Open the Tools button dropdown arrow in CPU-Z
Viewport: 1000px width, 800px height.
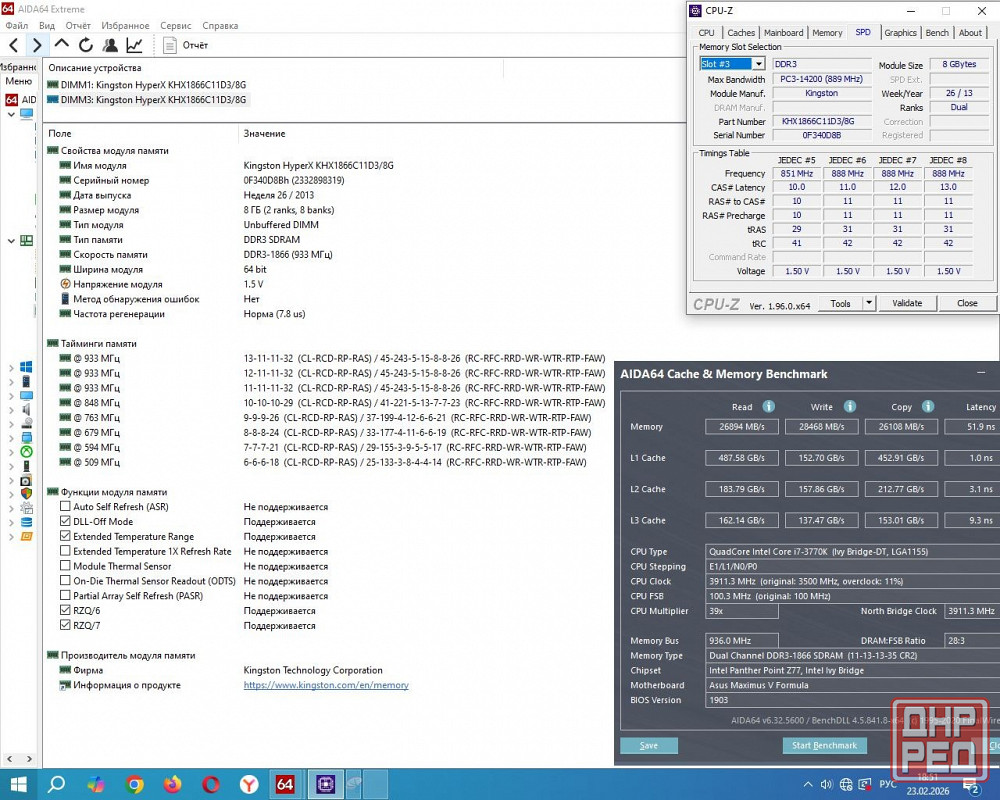pyautogui.click(x=868, y=303)
